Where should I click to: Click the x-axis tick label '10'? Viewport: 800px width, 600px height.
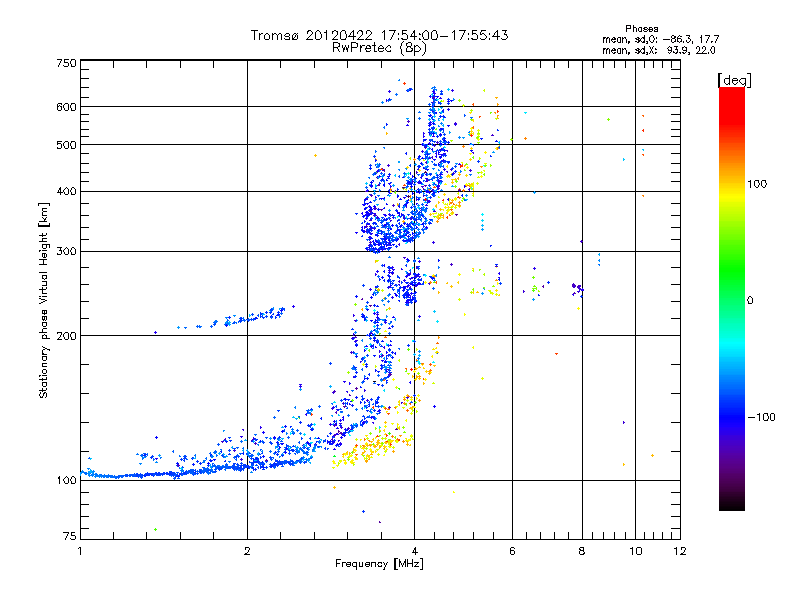(636, 551)
